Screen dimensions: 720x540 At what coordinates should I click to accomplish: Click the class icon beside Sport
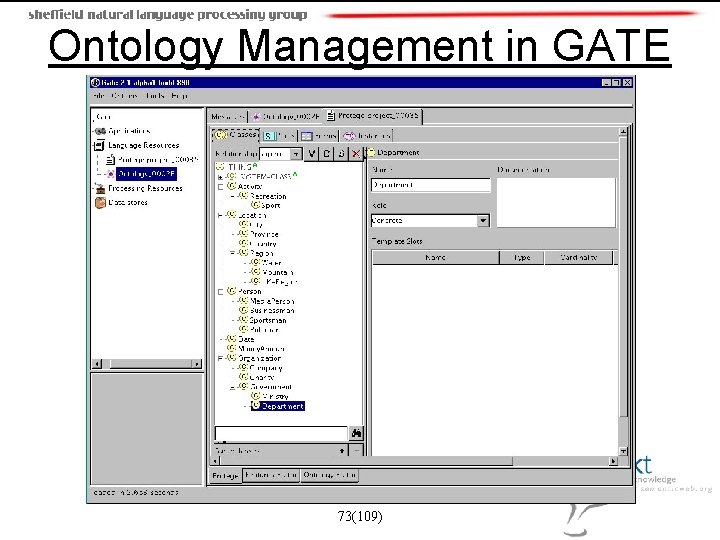pos(256,205)
